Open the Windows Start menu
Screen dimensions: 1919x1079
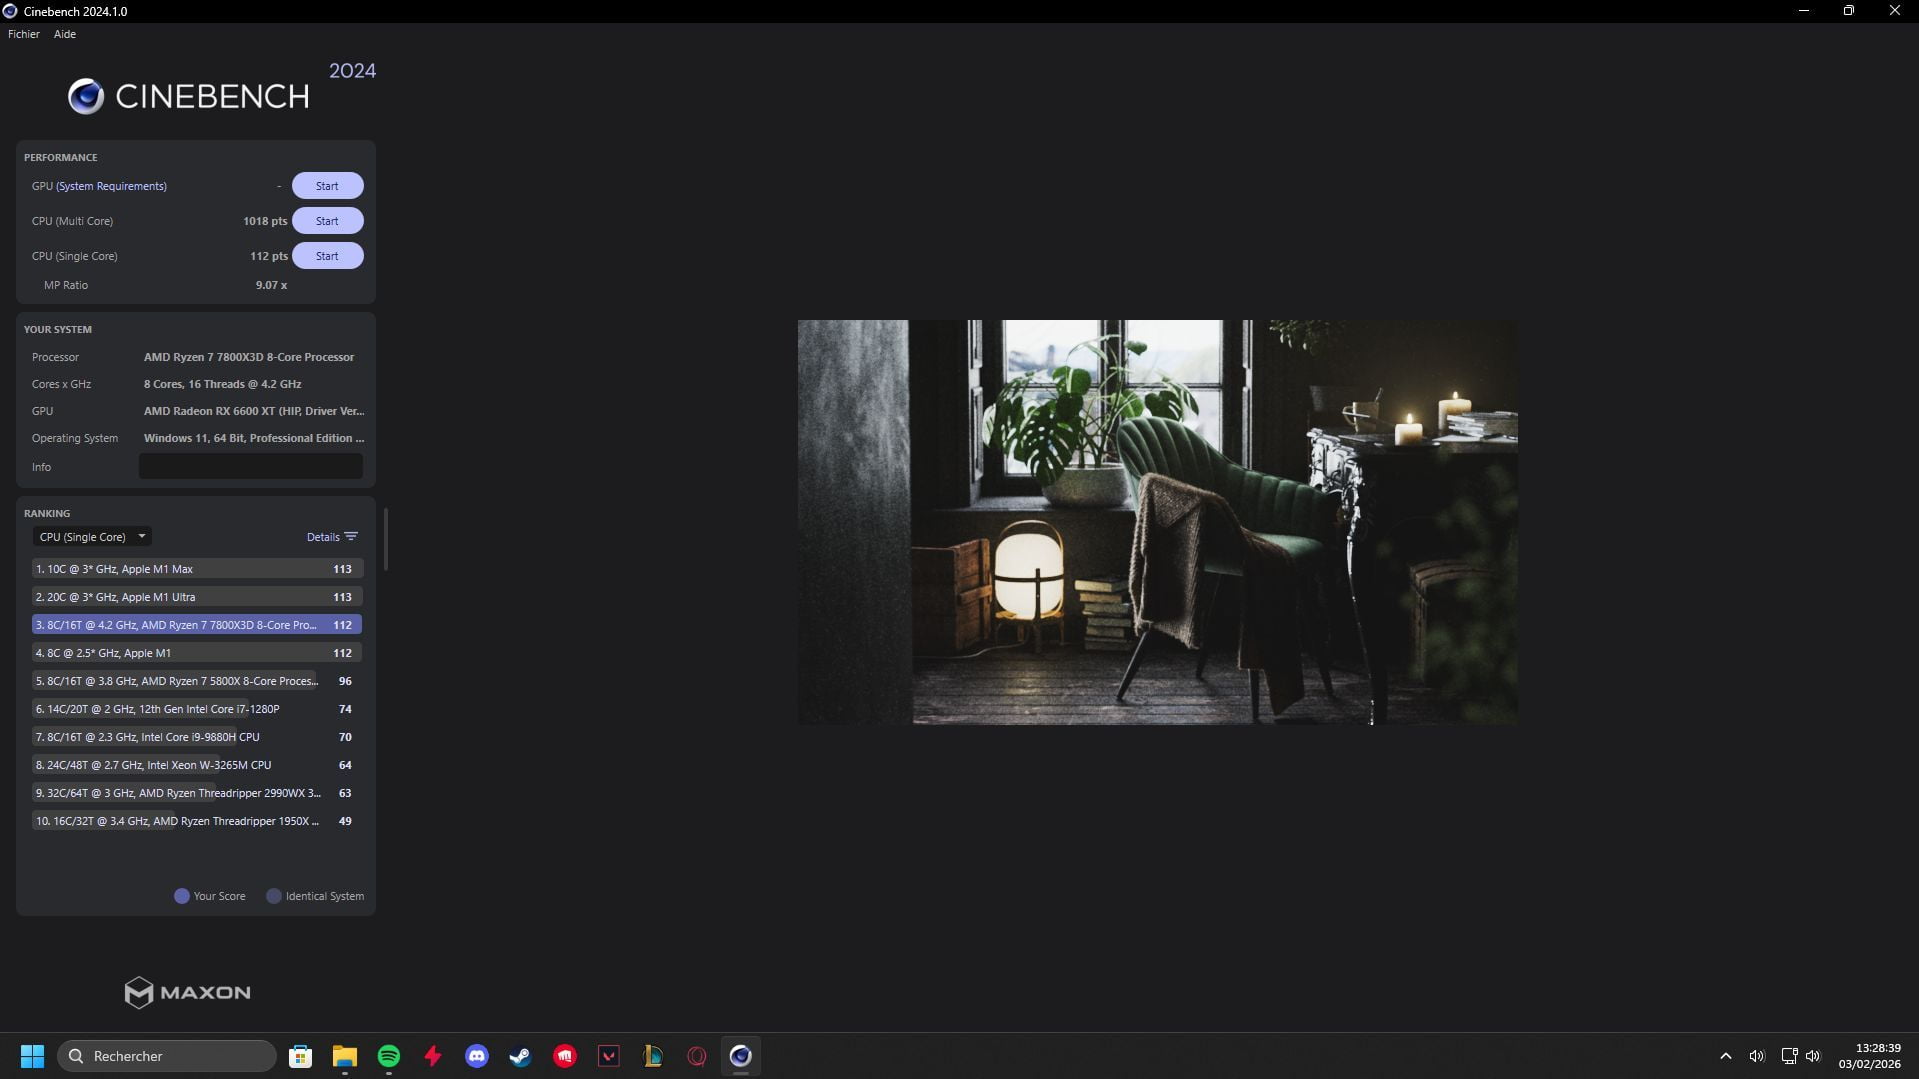click(32, 1056)
